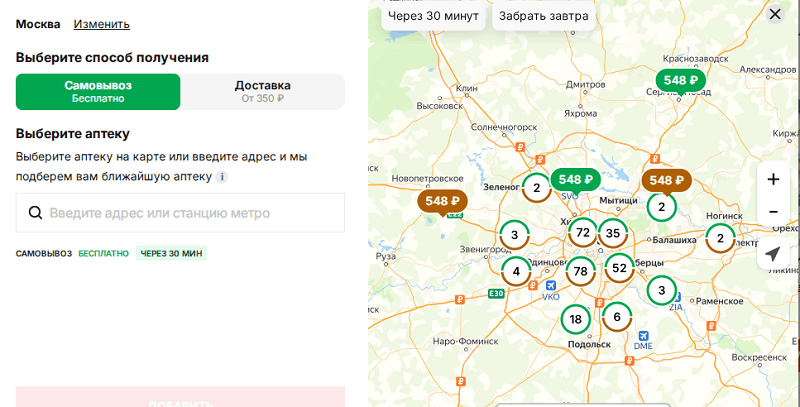Filter pharmacies by 'Через 30 минут'
This screenshot has width=800, height=407.
pos(433,16)
